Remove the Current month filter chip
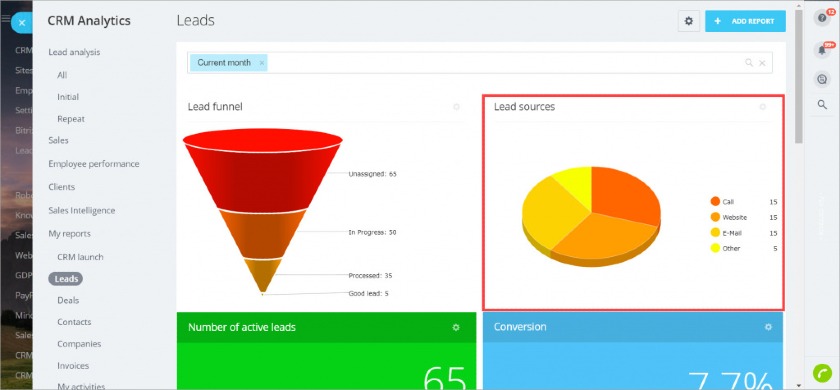The image size is (840, 390). click(x=261, y=63)
